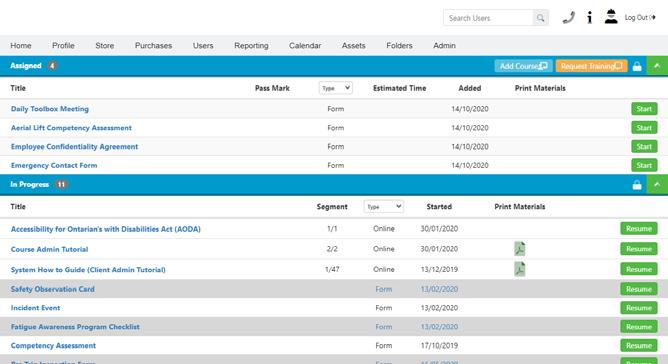668x364 pixels.
Task: Click the search magnifier icon
Action: pyautogui.click(x=540, y=18)
